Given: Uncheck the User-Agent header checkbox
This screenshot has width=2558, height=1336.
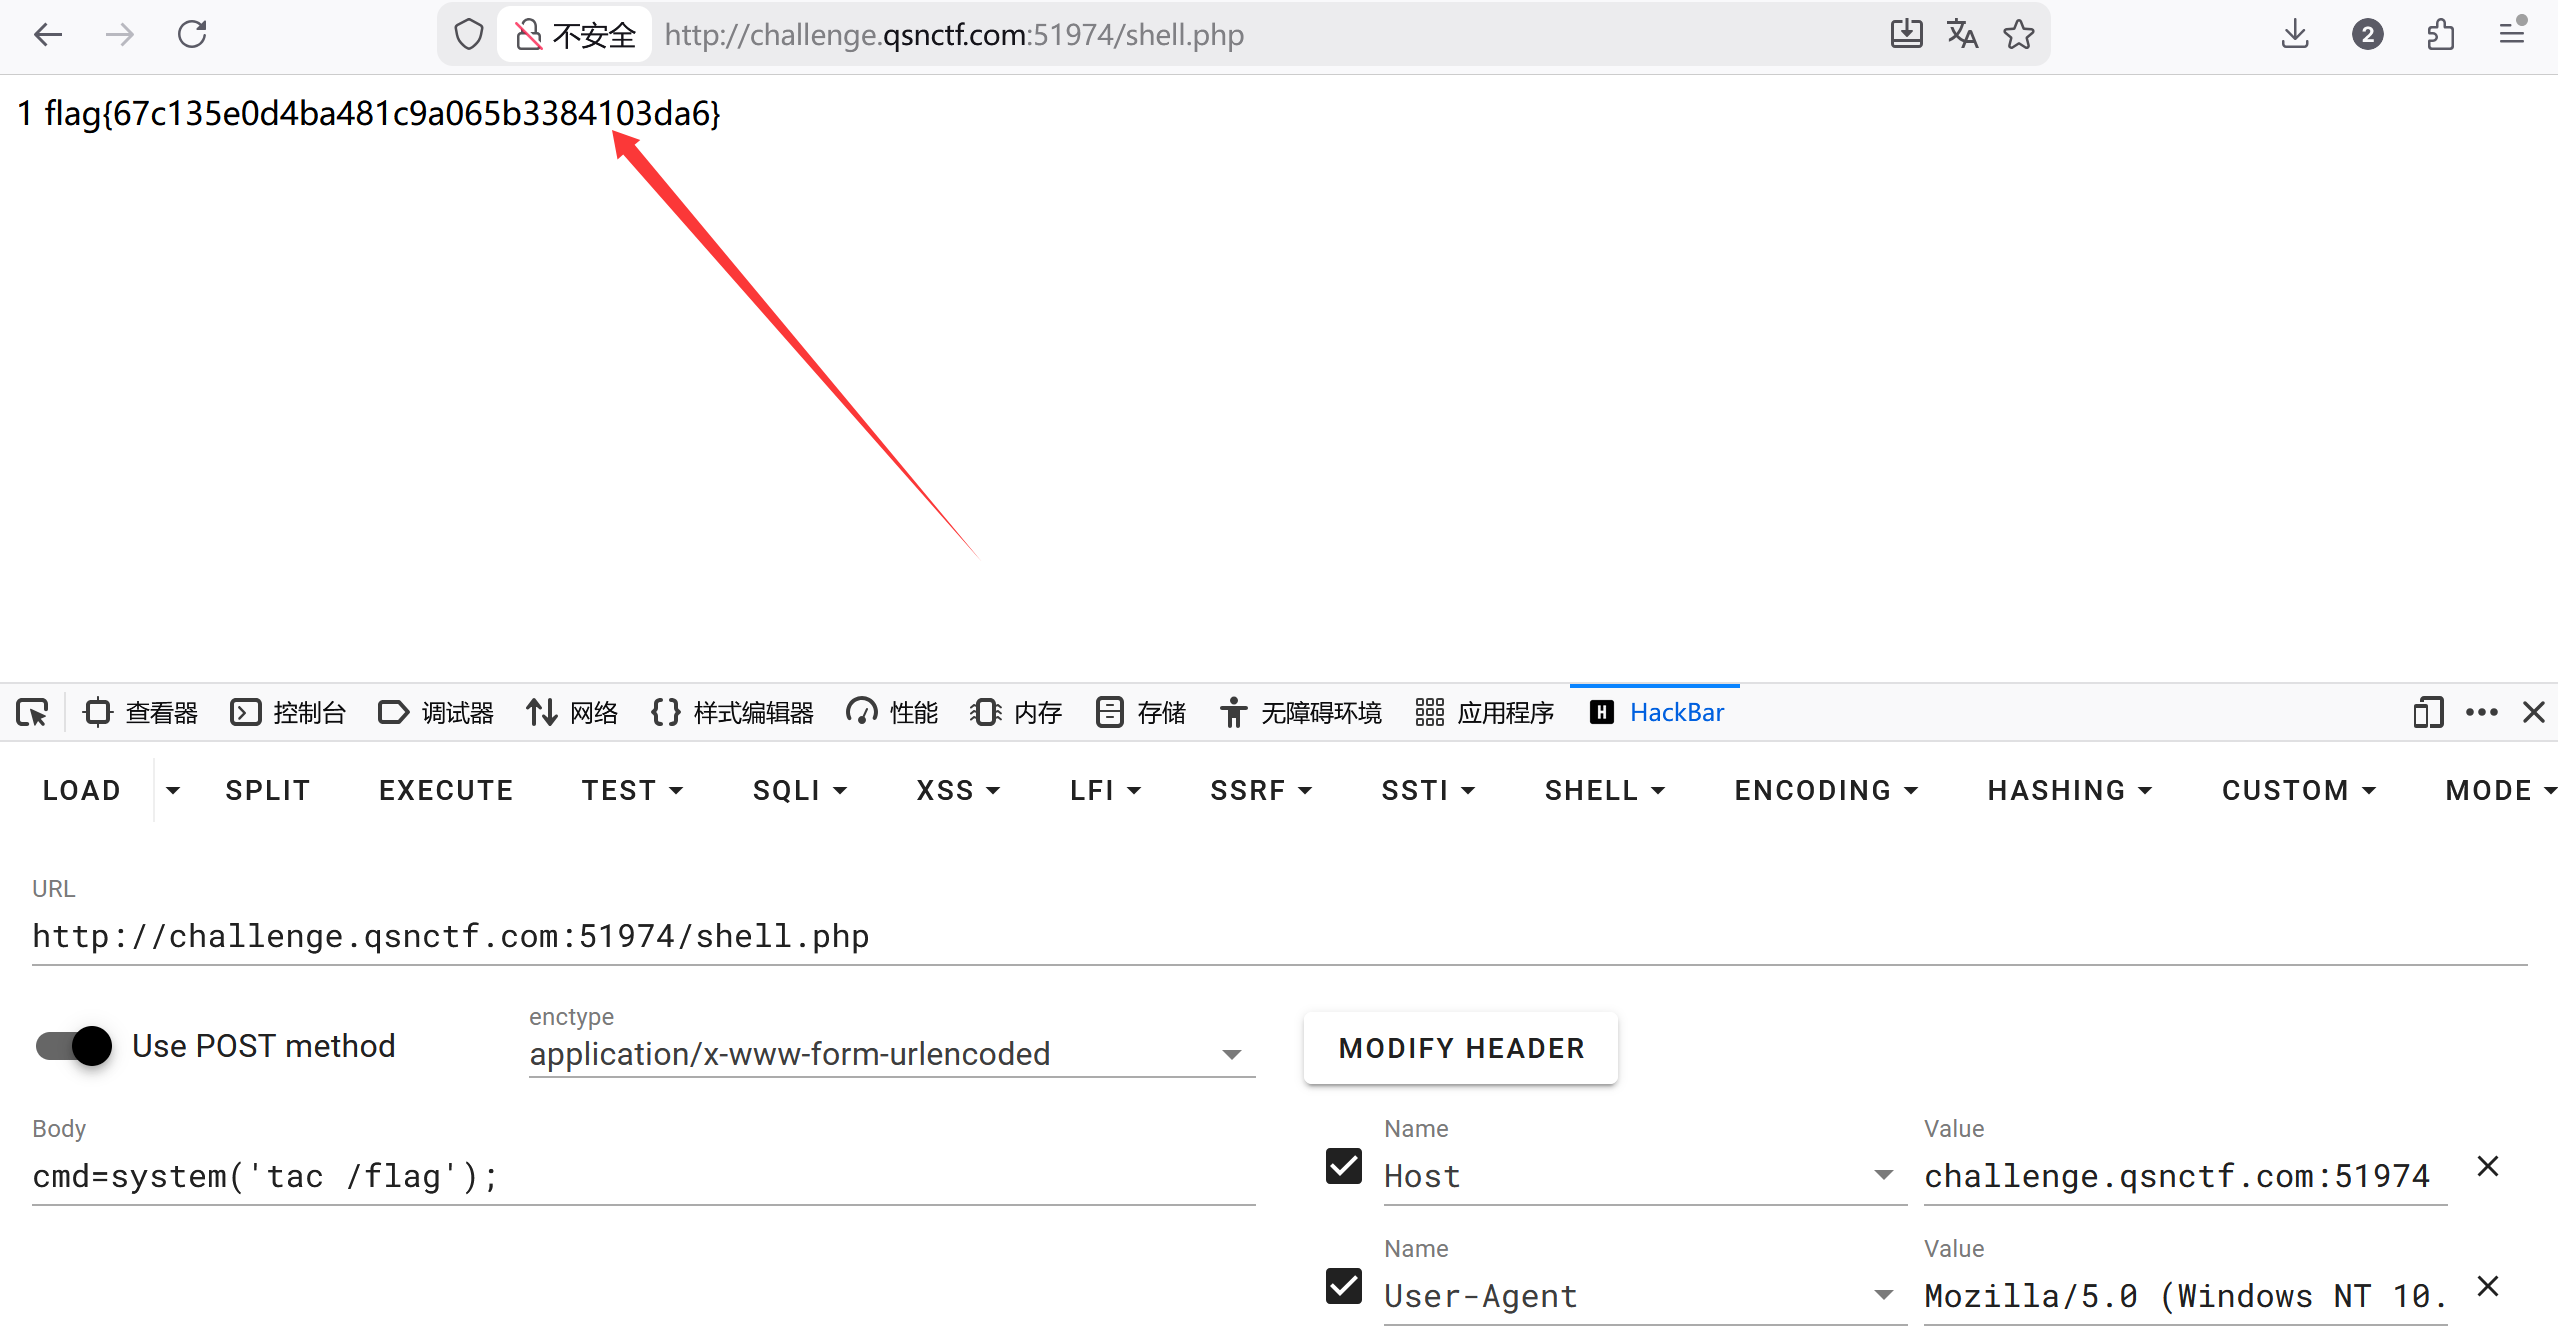Looking at the screenshot, I should [x=1343, y=1286].
